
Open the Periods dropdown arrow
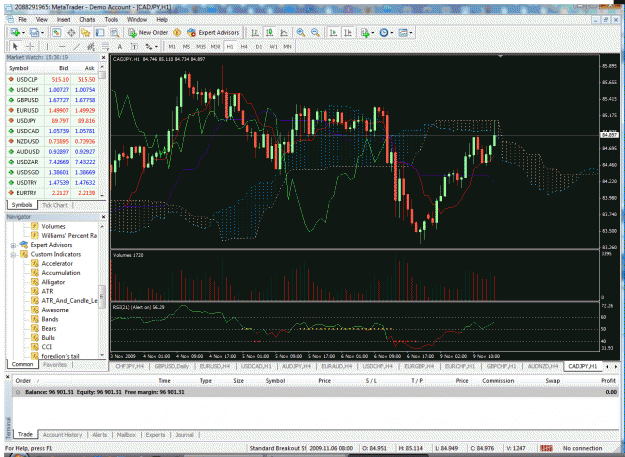(391, 33)
